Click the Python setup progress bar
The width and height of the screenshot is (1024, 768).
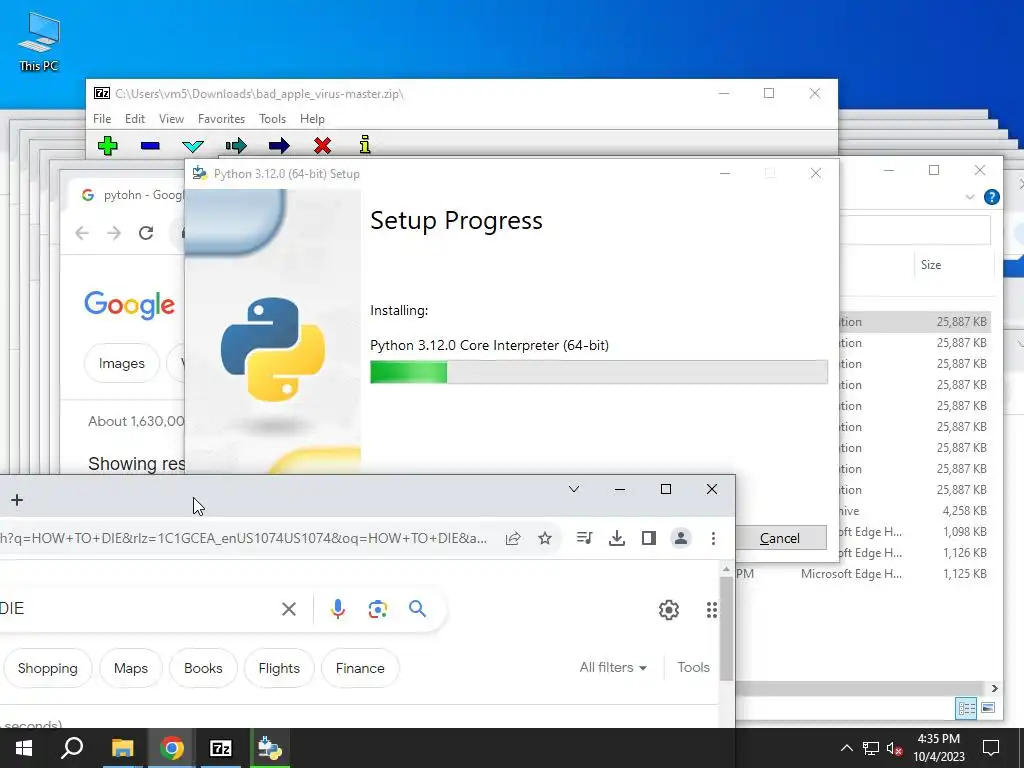tap(599, 372)
